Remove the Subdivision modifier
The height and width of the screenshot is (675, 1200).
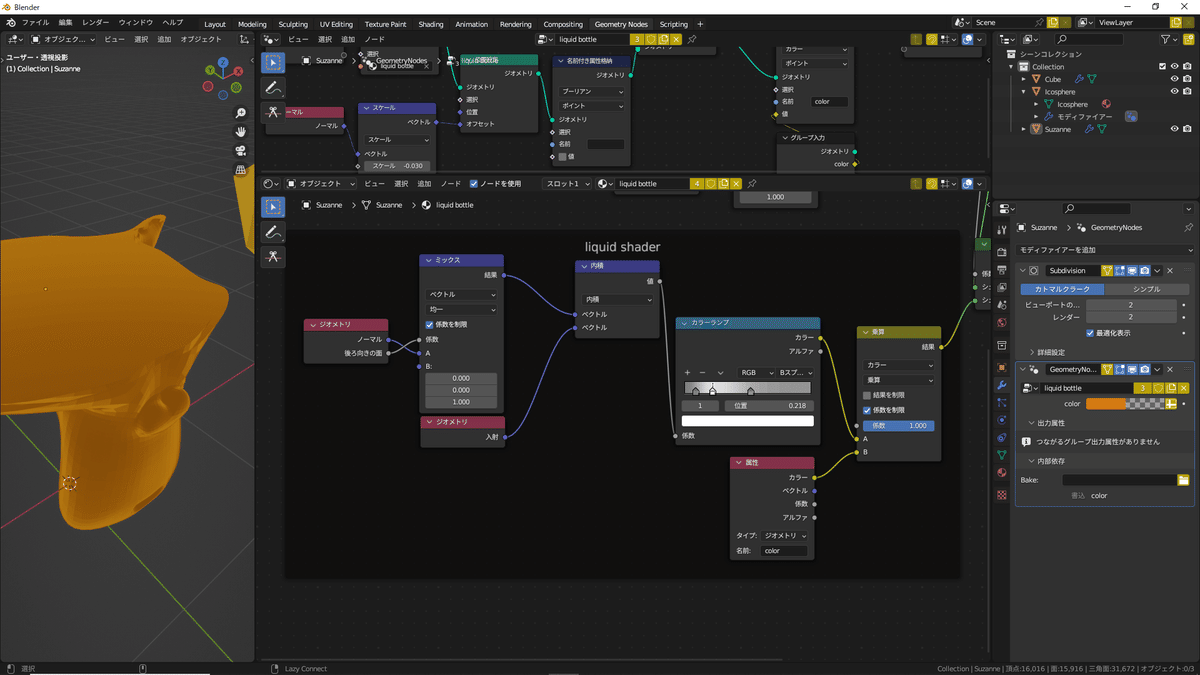[x=1170, y=271]
